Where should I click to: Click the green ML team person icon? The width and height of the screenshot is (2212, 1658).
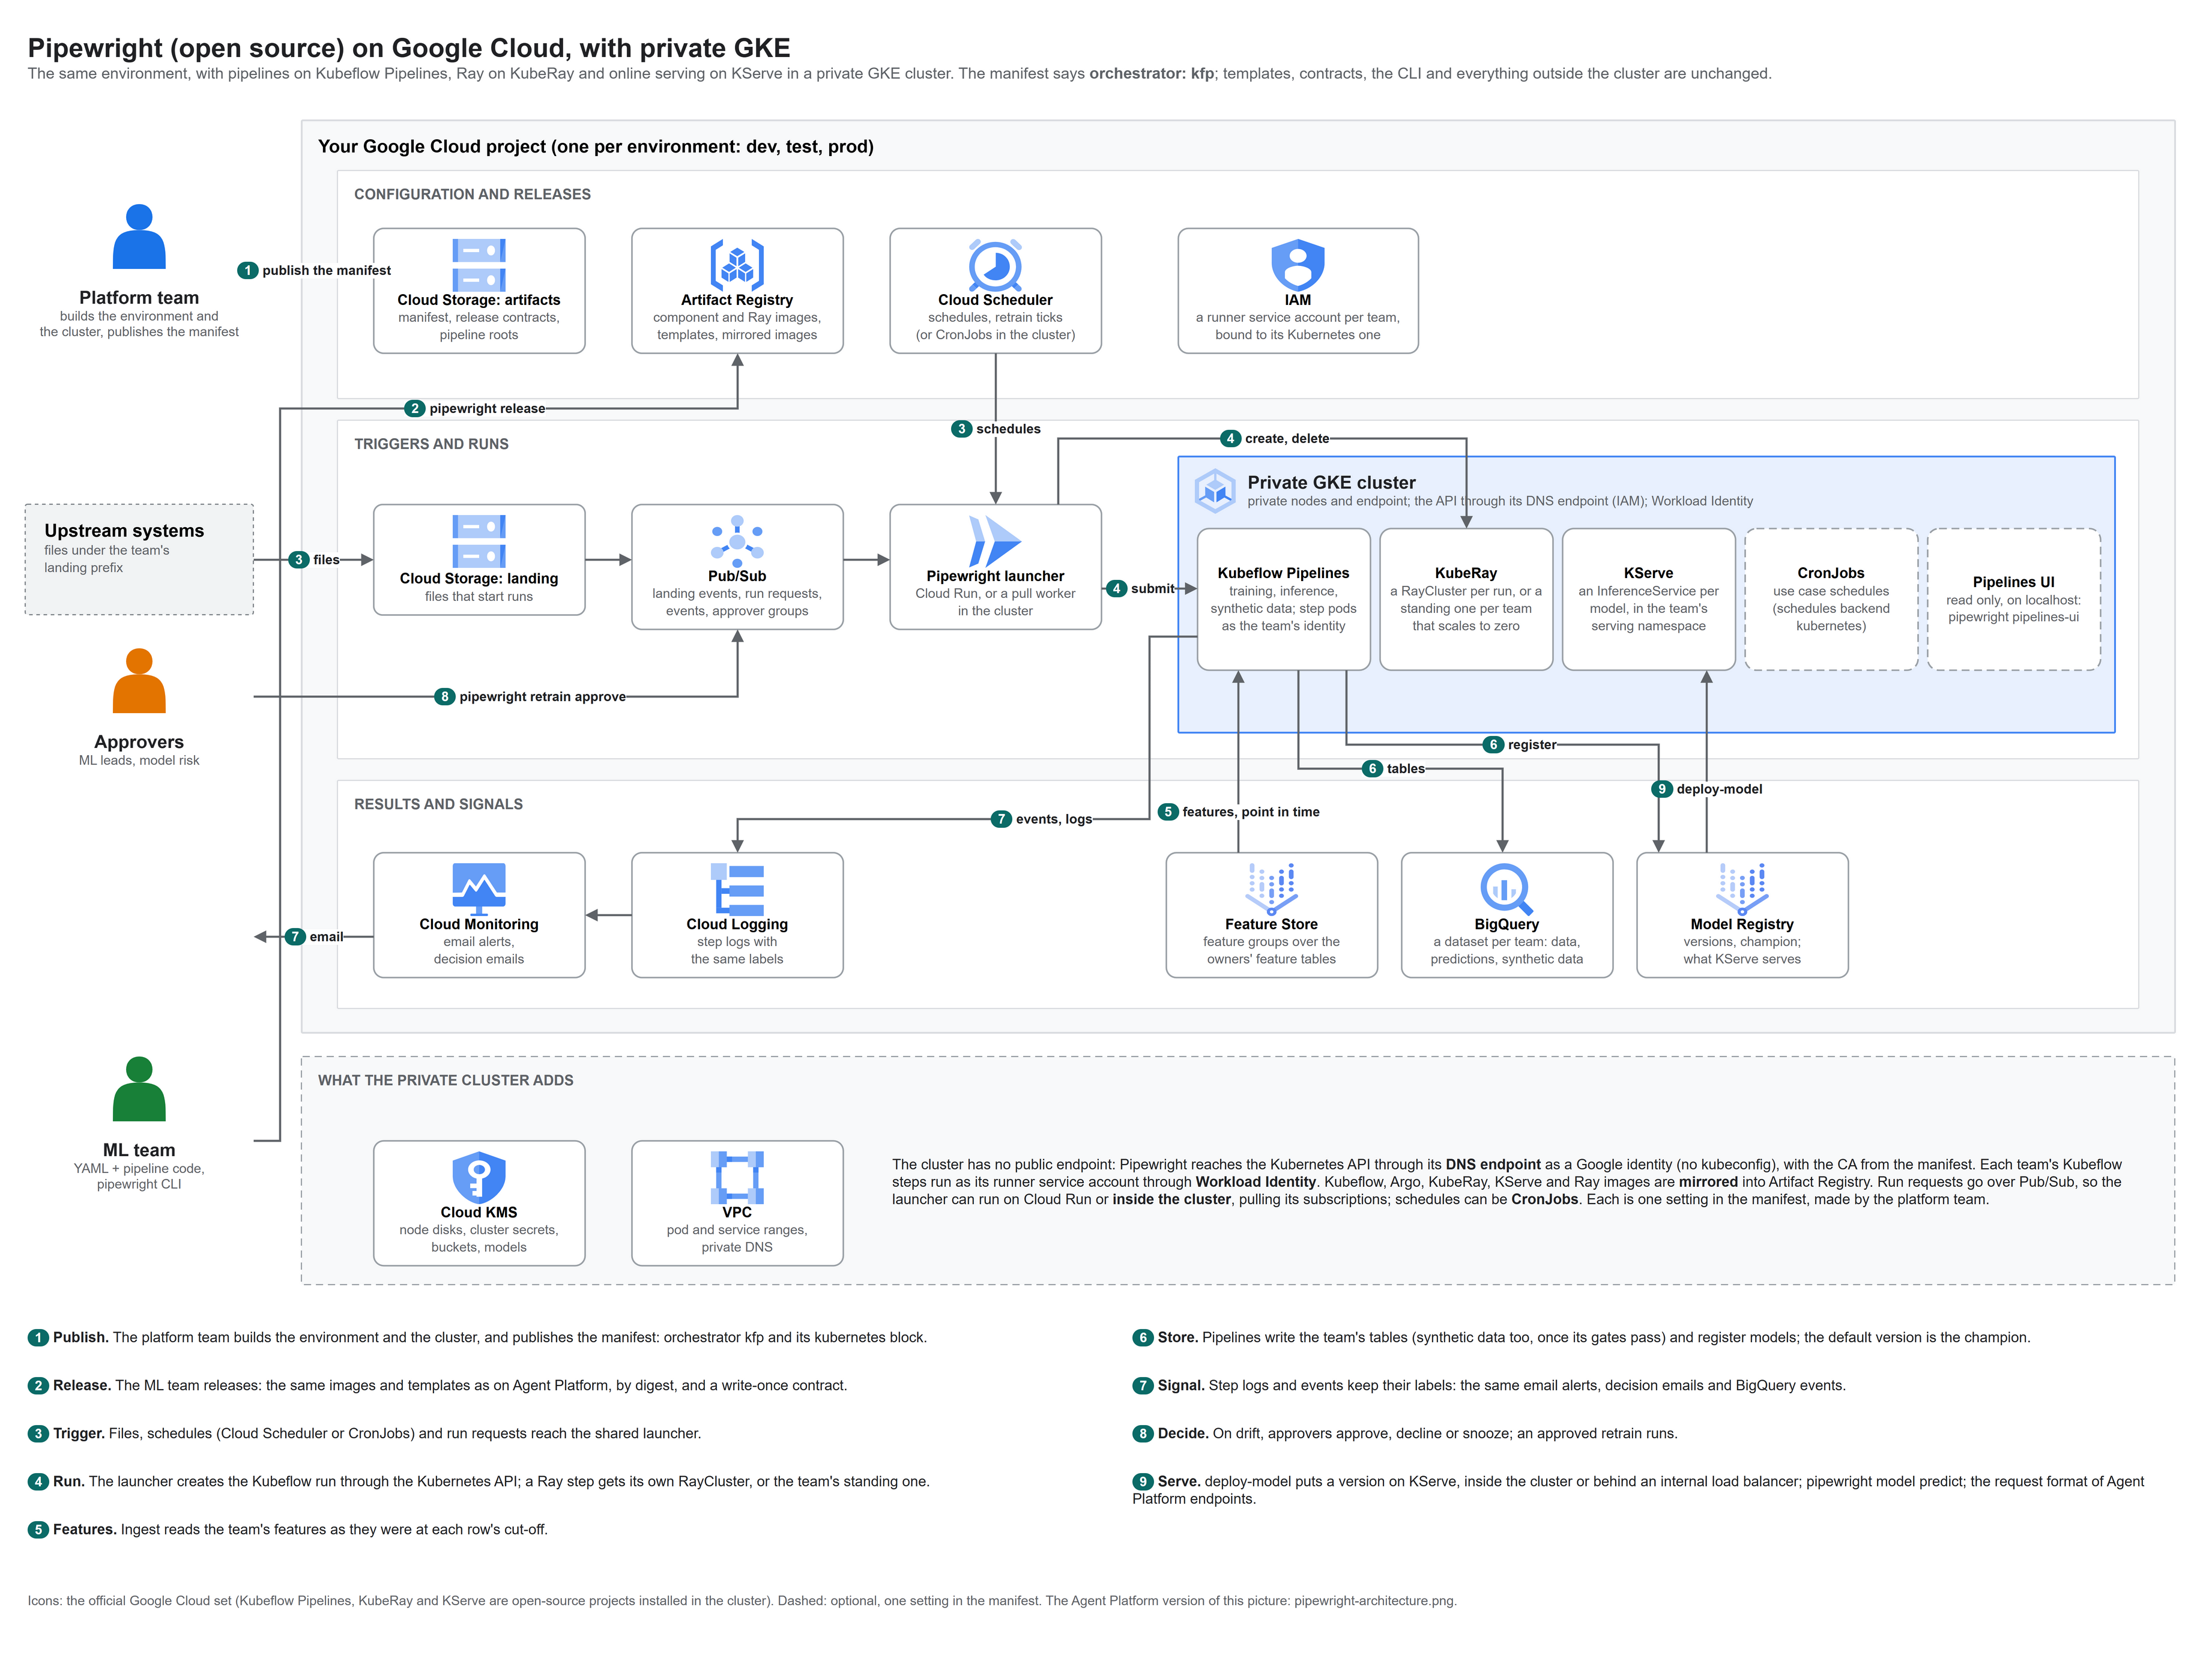pos(139,1089)
